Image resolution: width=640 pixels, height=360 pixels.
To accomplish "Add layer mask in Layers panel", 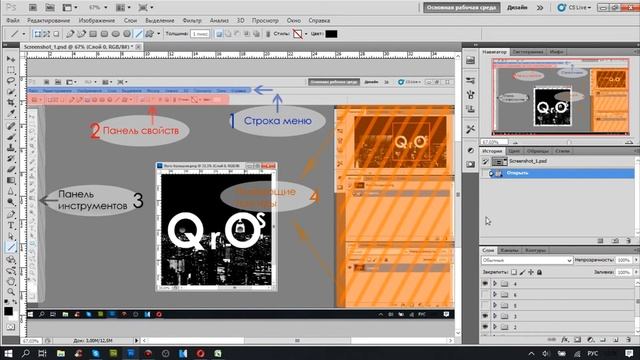I will click(x=577, y=340).
